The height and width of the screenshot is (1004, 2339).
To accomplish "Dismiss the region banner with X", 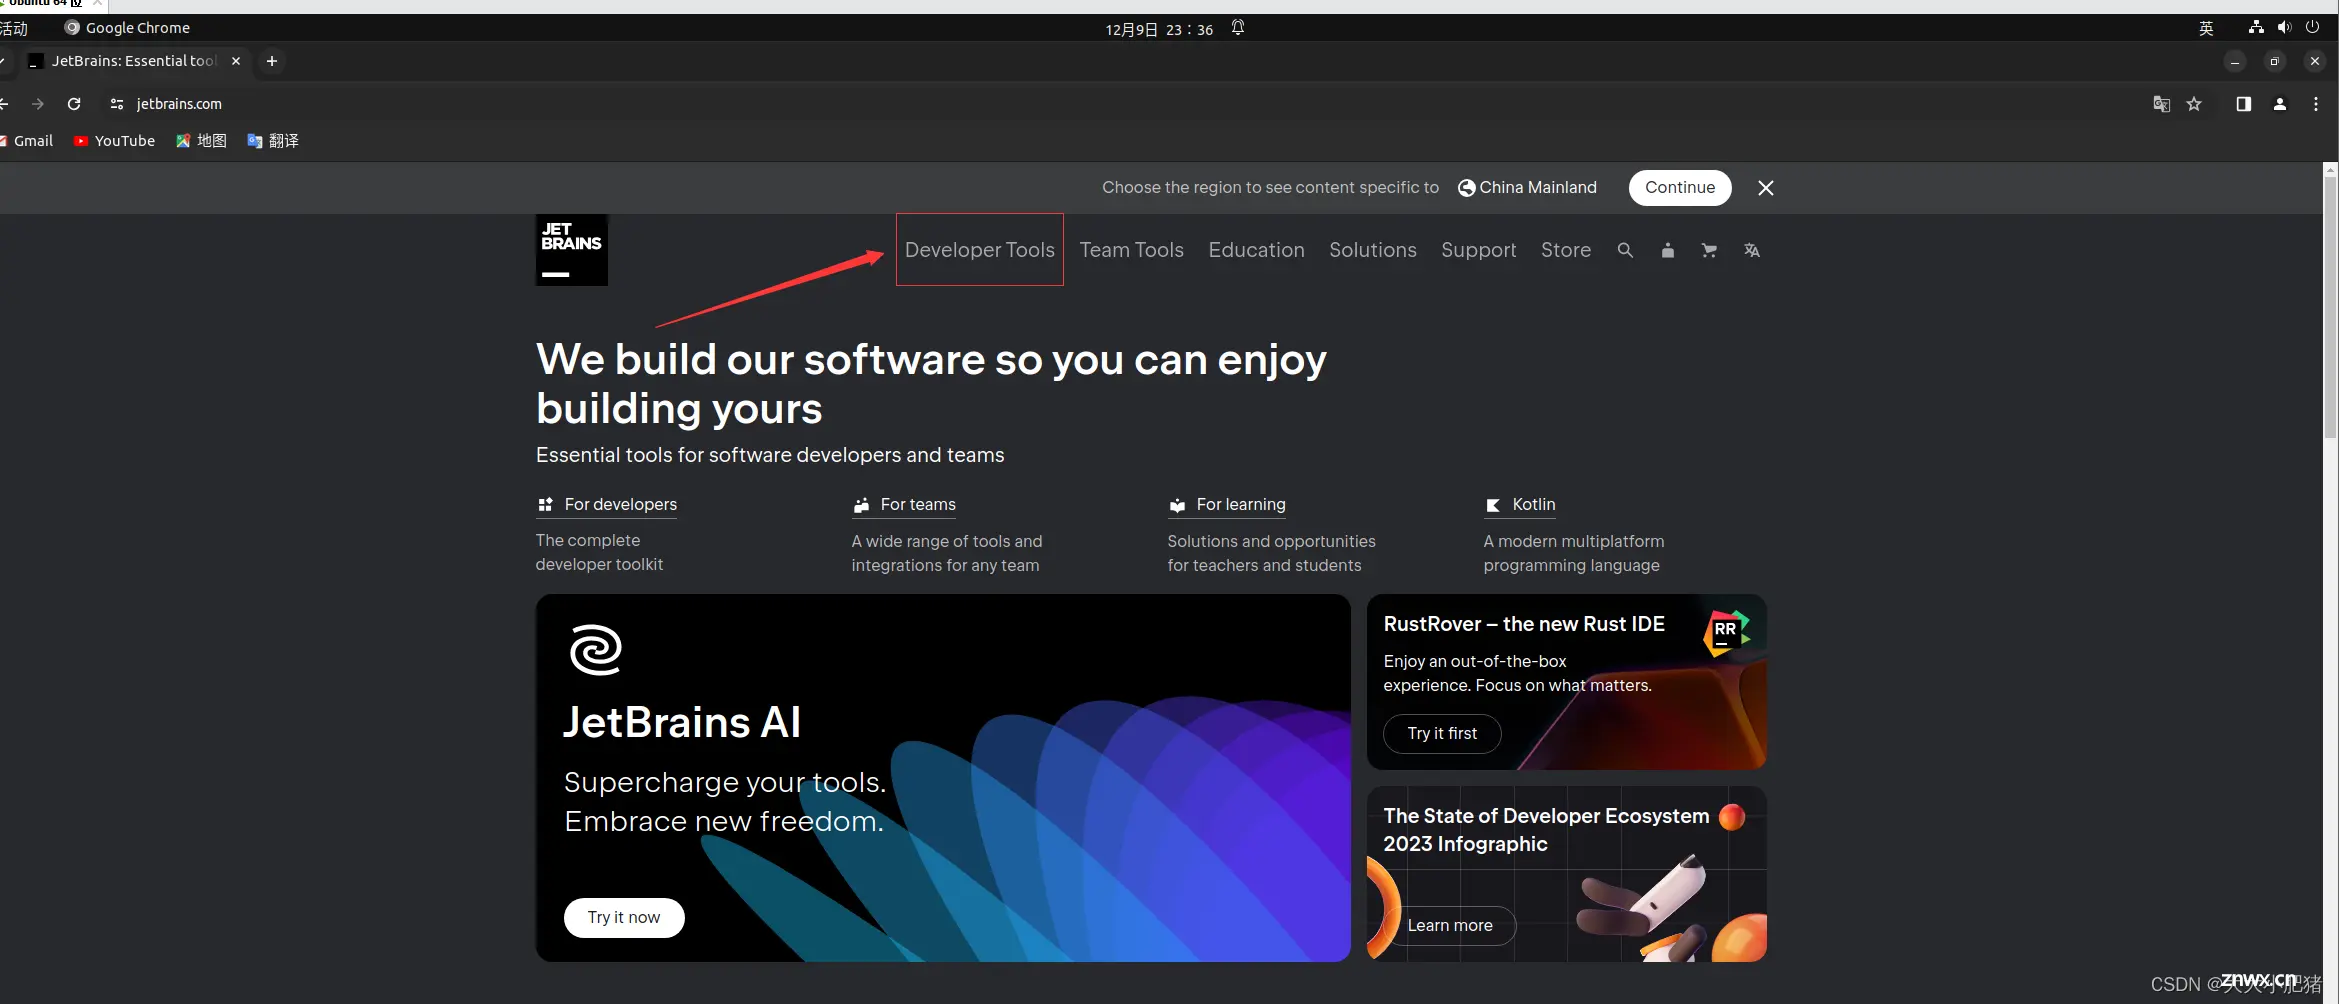I will click(1766, 188).
